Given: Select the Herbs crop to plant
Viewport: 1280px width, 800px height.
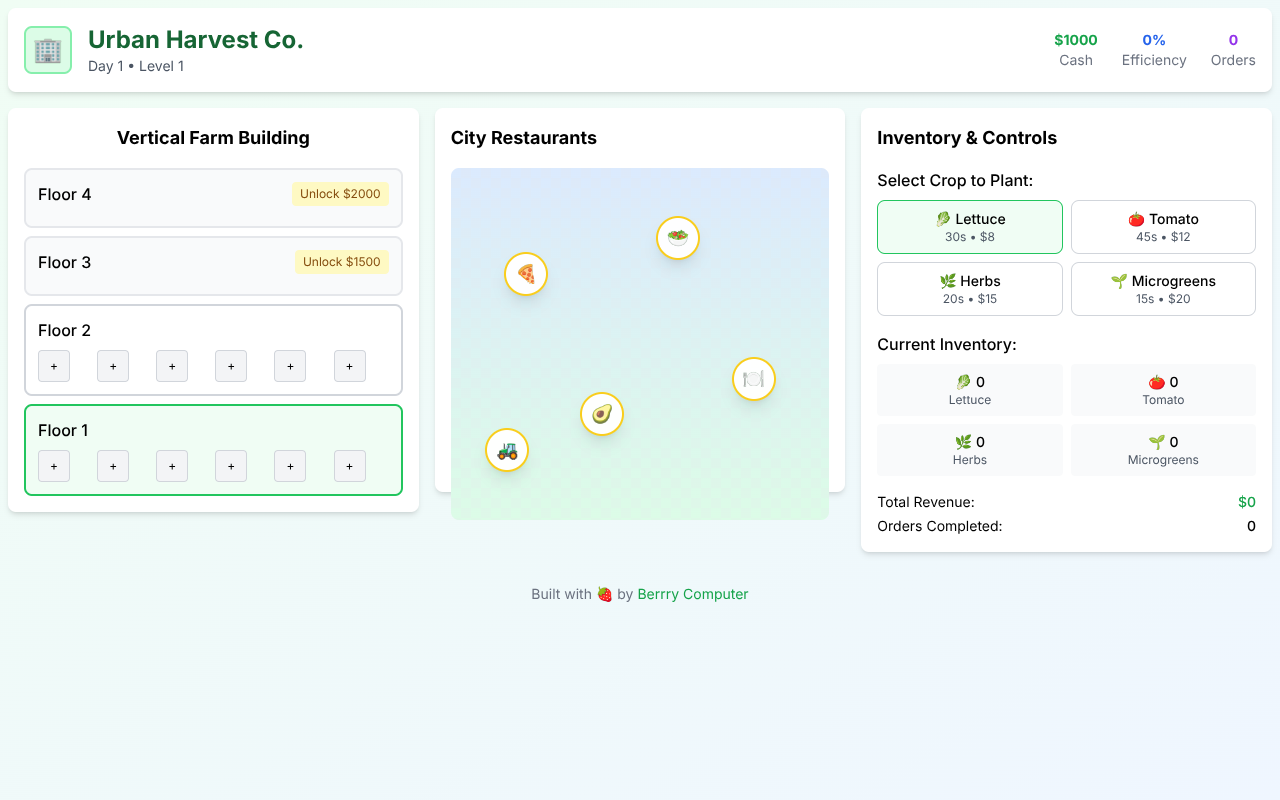Looking at the screenshot, I should (969, 289).
